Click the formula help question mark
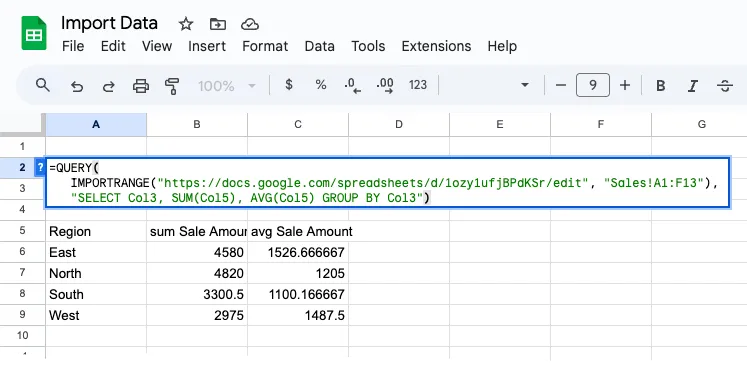Image resolution: width=747 pixels, height=387 pixels. point(40,167)
